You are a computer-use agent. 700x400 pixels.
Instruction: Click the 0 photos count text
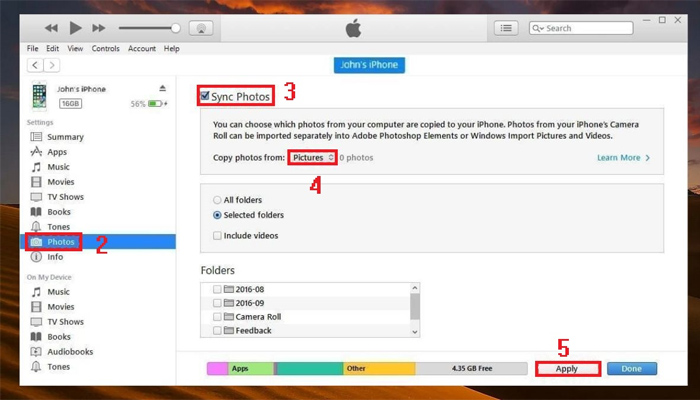pos(356,158)
